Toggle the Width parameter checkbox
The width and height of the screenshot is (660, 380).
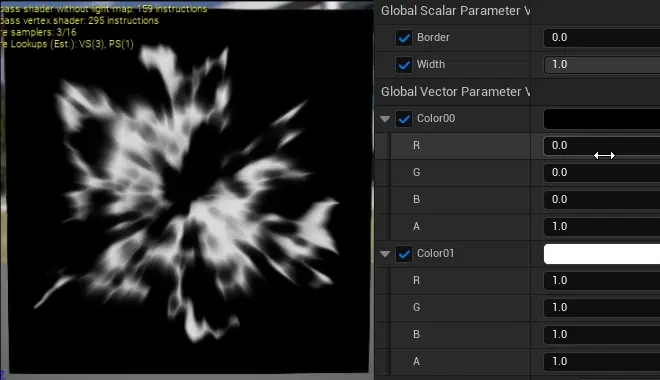coord(404,65)
